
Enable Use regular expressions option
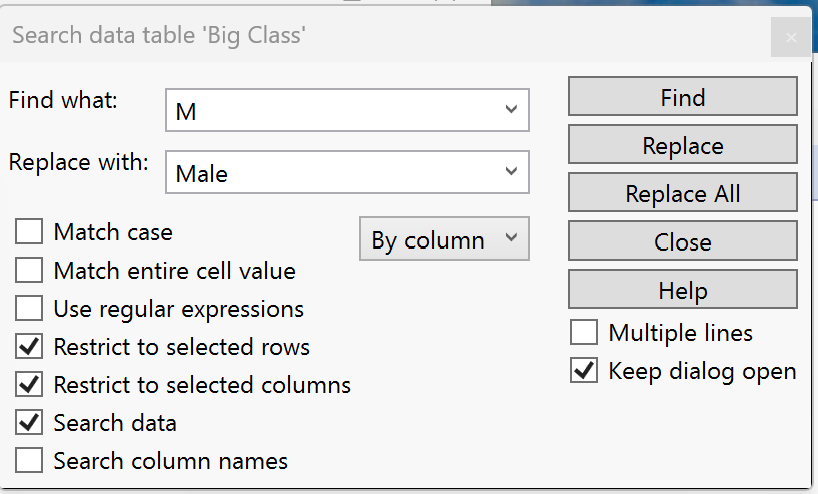[30, 309]
